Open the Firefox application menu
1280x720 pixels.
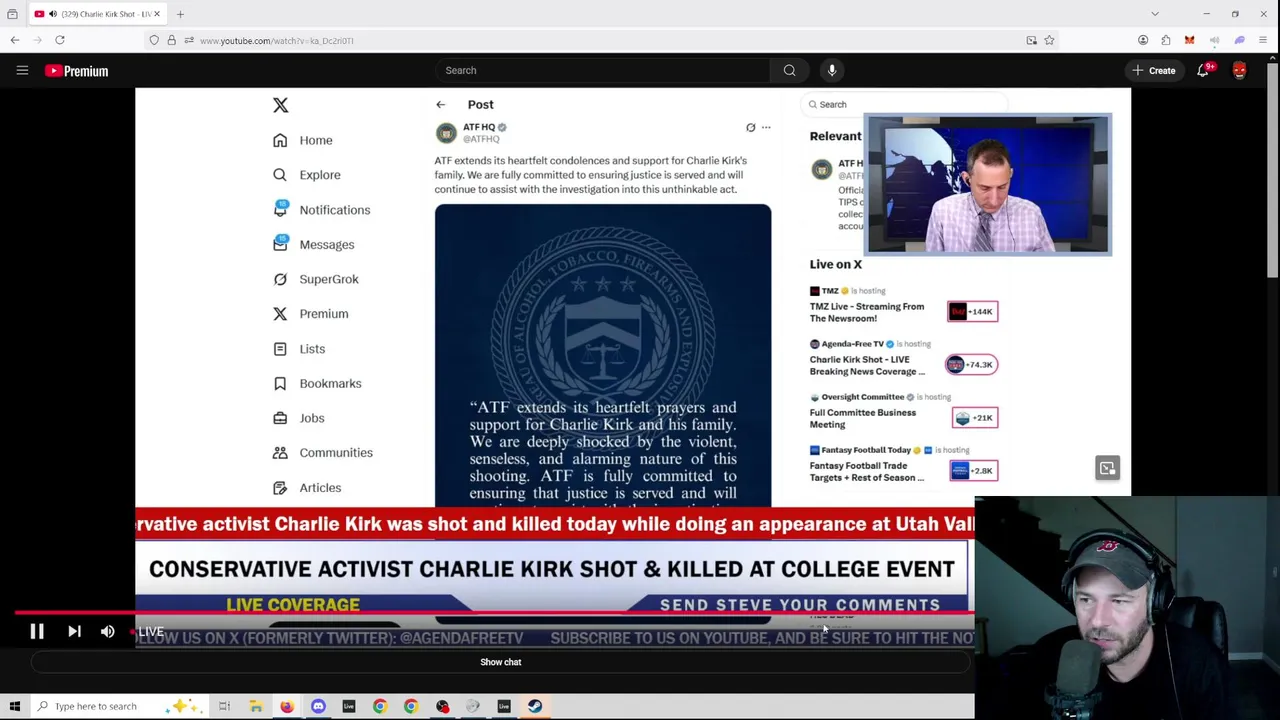tap(1263, 40)
